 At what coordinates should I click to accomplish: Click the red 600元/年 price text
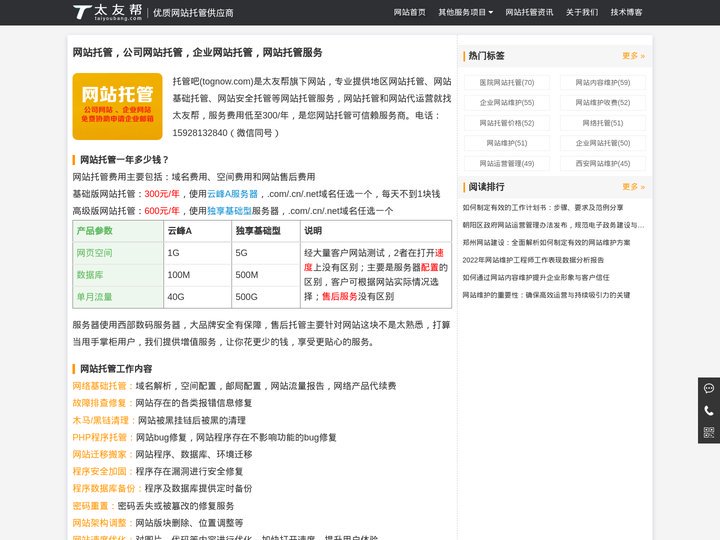(162, 211)
